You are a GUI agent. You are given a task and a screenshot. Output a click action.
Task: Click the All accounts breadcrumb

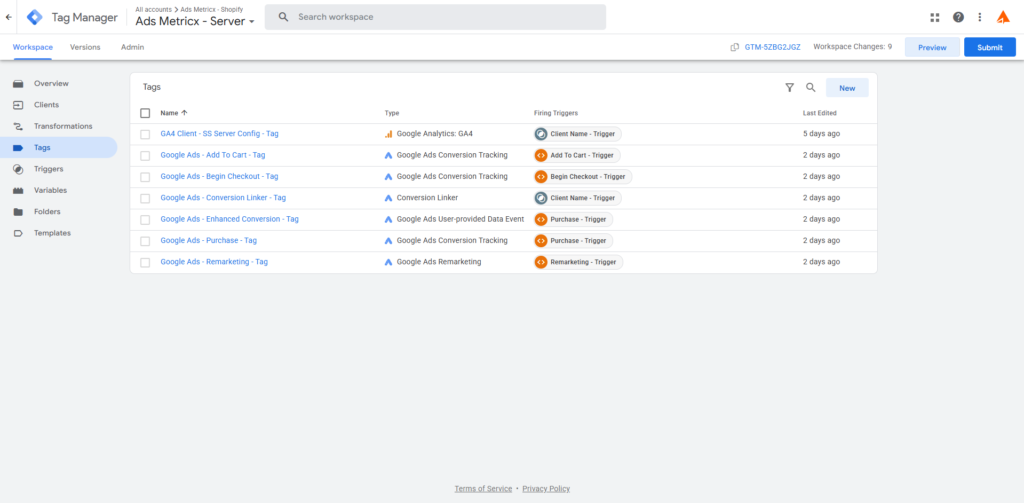tap(153, 9)
